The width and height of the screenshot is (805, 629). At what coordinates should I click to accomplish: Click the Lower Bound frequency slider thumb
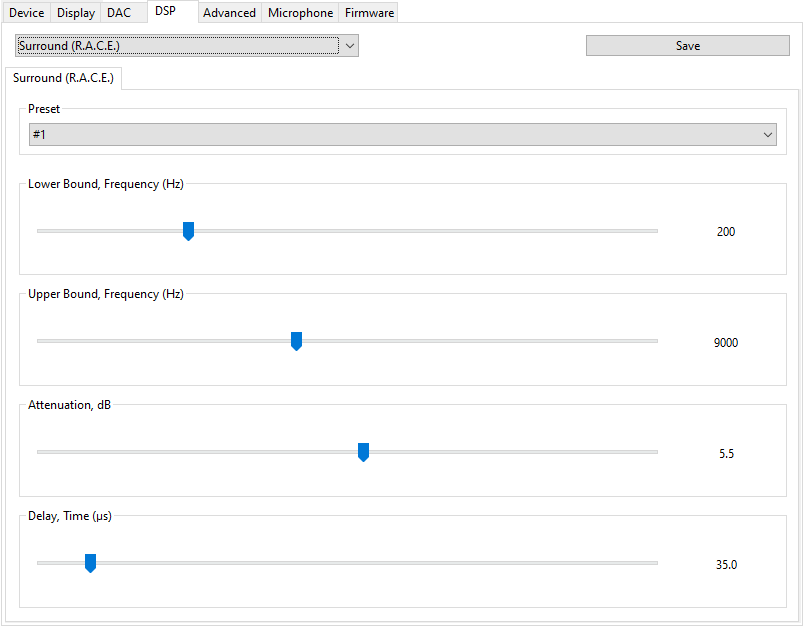[x=188, y=231]
